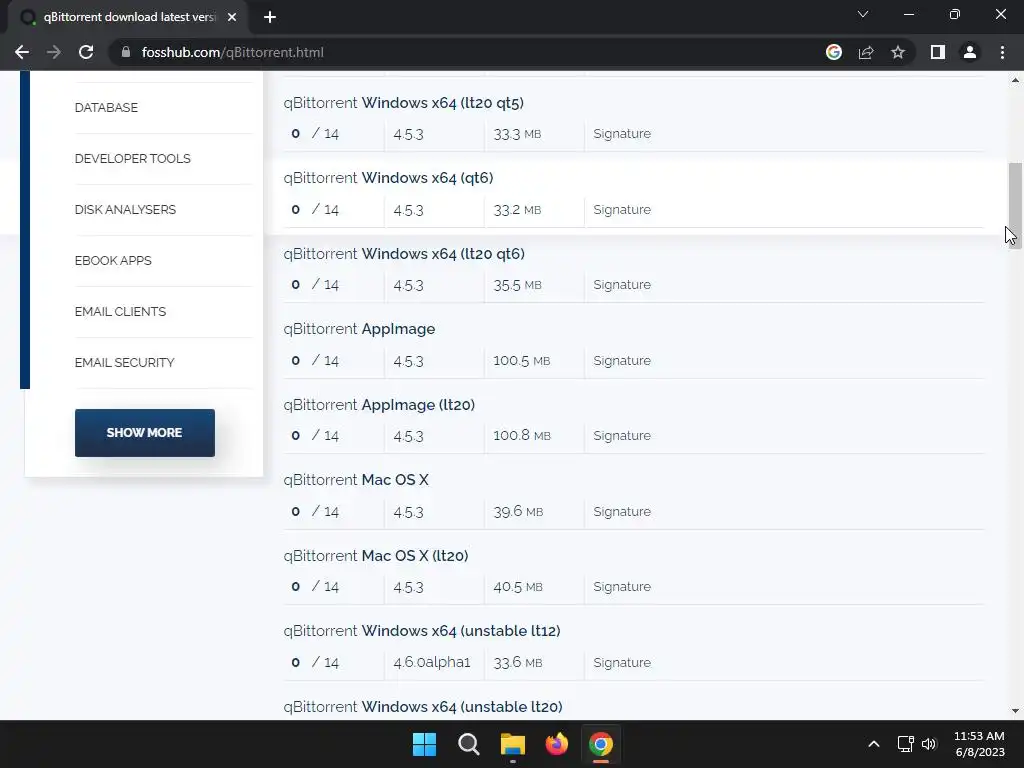1024x768 pixels.
Task: Go back to previous page
Action: tap(22, 52)
